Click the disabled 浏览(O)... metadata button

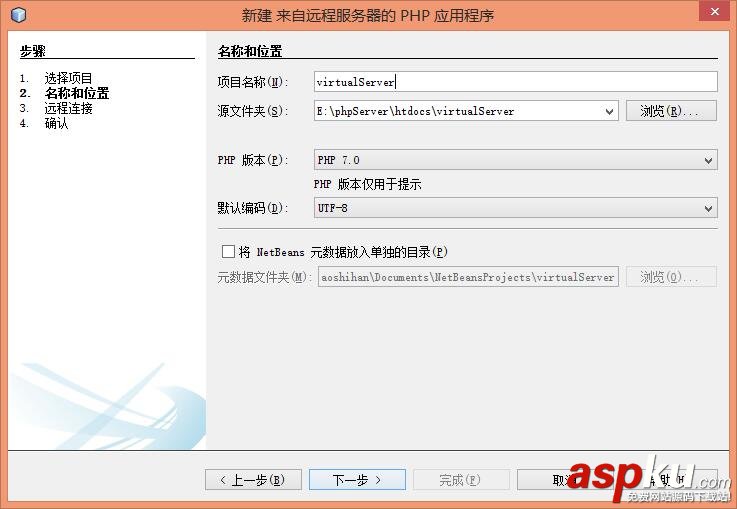point(671,277)
